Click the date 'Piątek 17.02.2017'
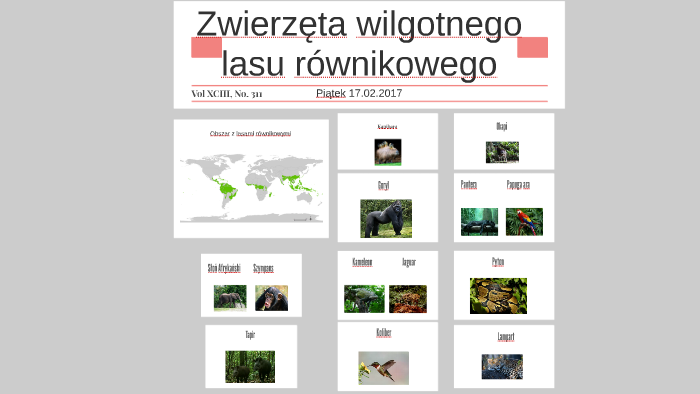 click(x=359, y=93)
